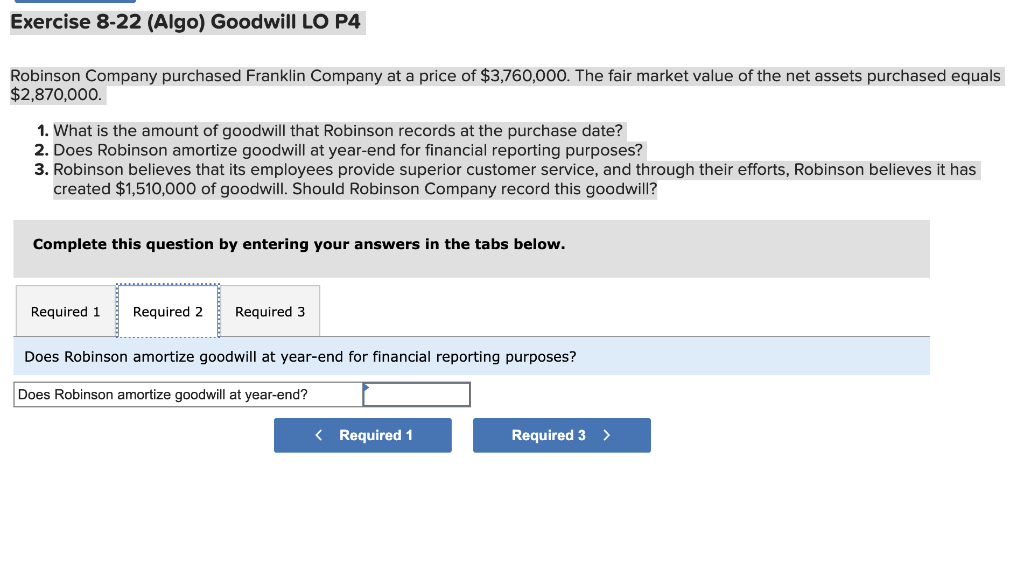
Task: Select the Exercise 8-22 Goodwill heading
Action: [x=186, y=22]
